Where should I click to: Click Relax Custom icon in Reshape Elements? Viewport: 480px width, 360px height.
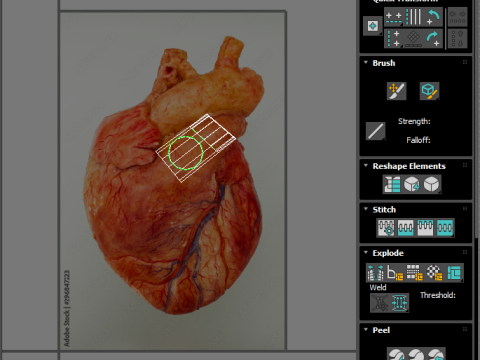point(431,184)
